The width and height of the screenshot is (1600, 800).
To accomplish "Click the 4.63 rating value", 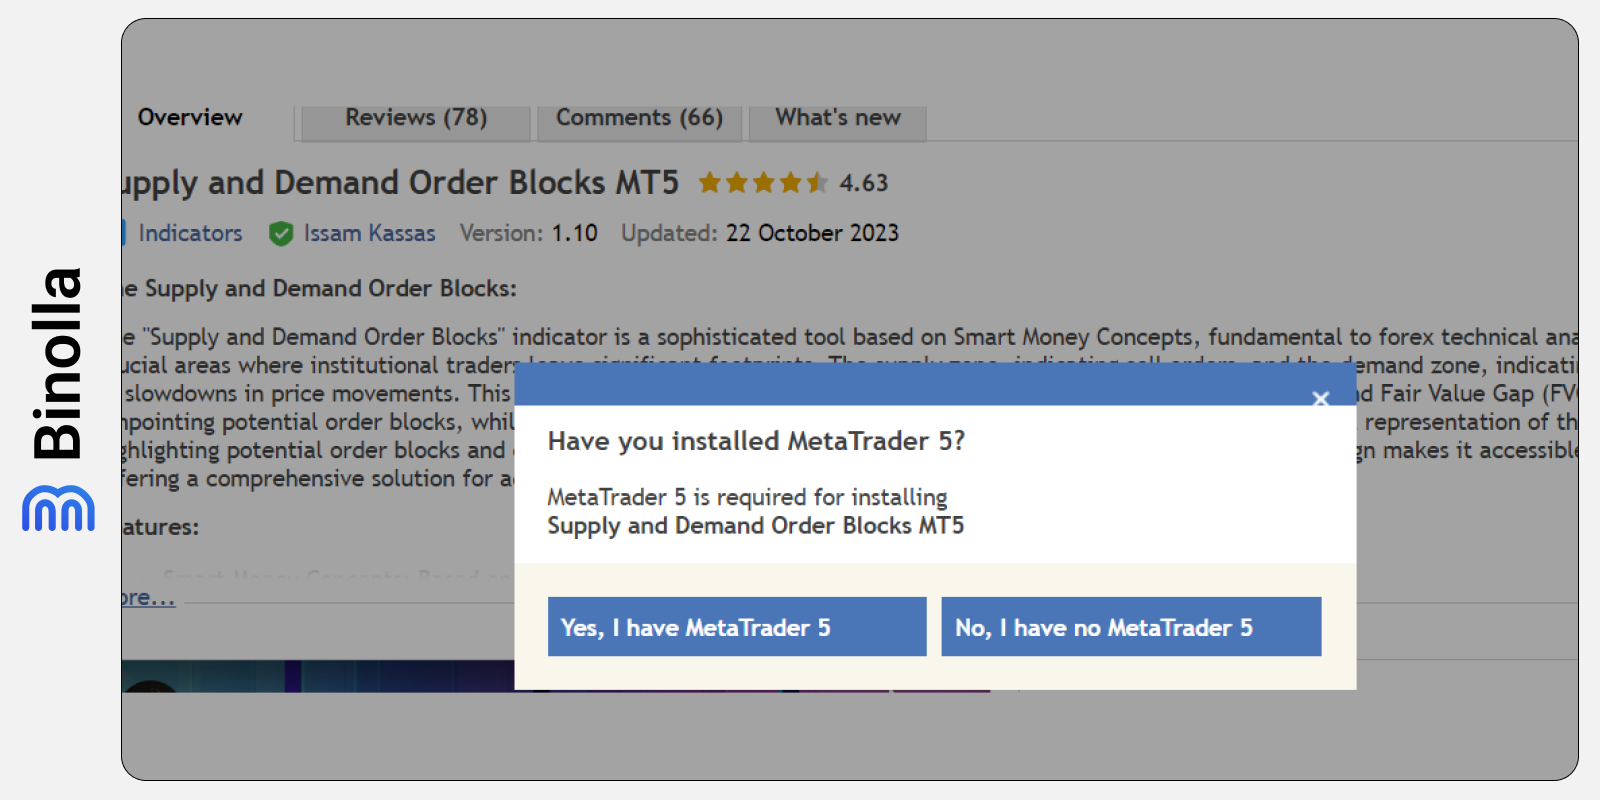I will click(862, 183).
